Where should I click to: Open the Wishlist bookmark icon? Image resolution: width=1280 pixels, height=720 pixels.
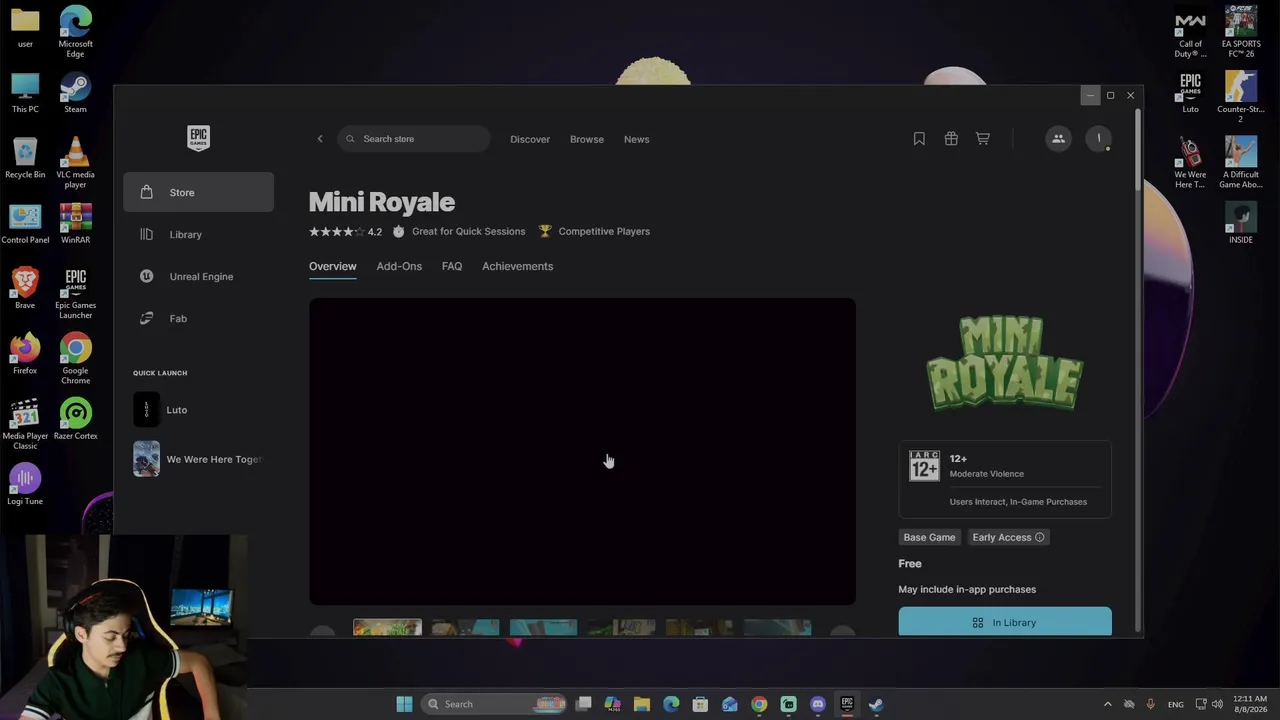(919, 139)
